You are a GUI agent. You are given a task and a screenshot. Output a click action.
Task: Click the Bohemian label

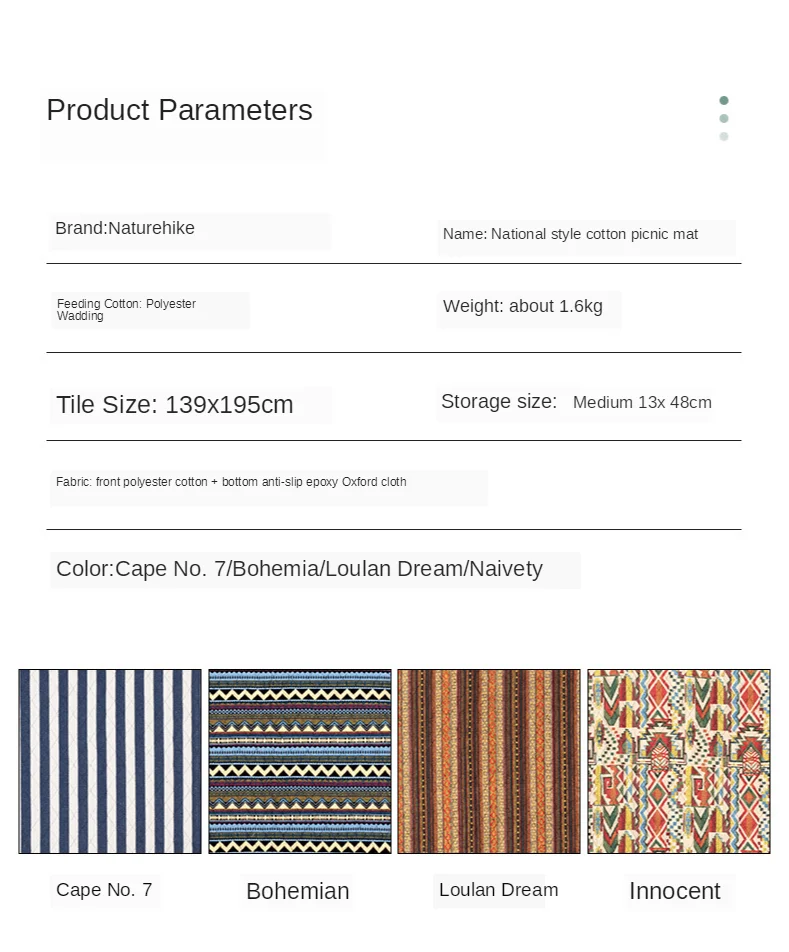[x=298, y=891]
